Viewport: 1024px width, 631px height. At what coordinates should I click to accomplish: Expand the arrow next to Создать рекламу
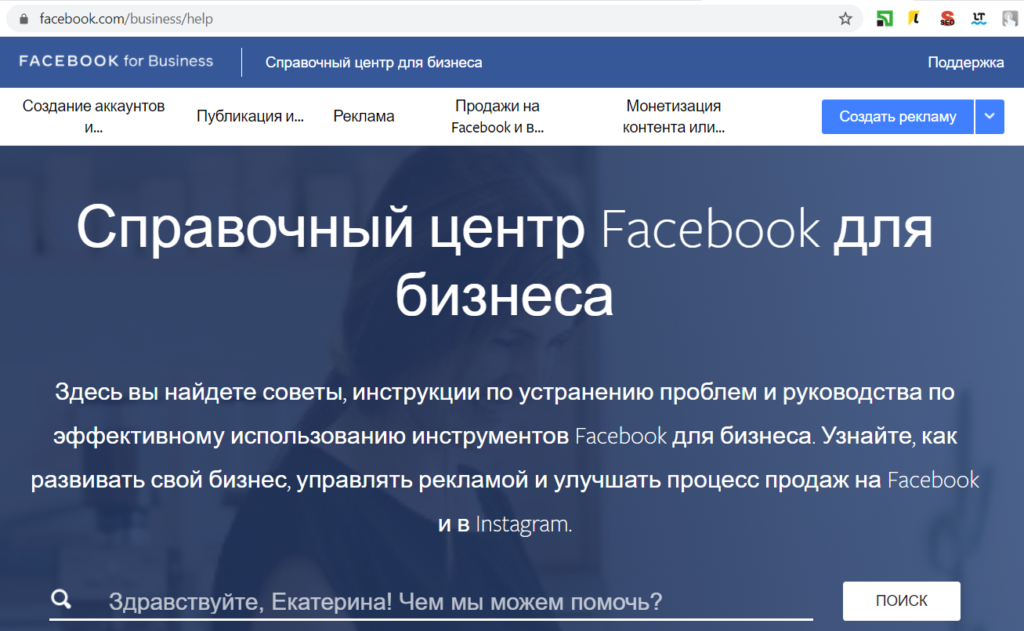989,116
